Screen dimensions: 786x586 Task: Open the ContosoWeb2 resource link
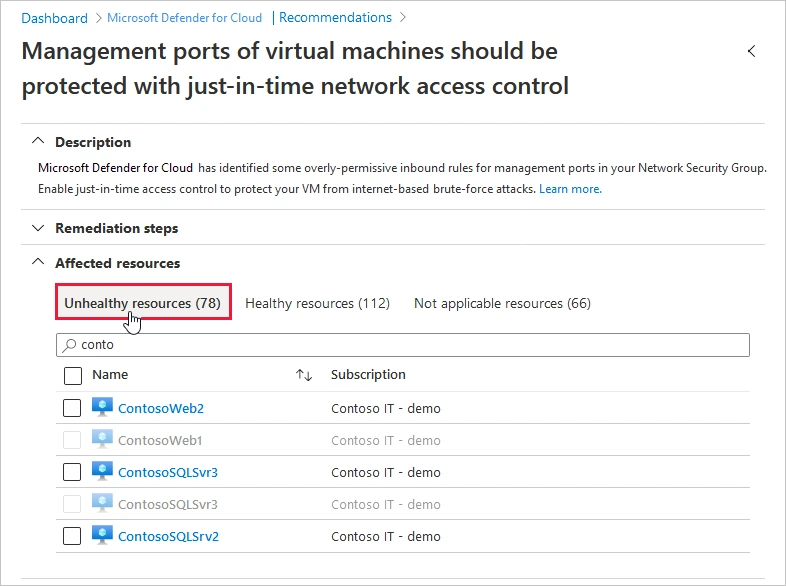(161, 408)
